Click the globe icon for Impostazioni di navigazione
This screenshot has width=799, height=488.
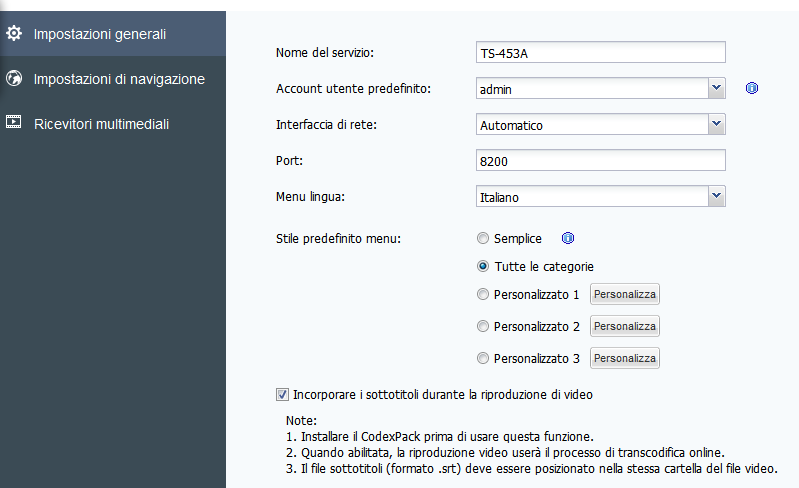click(x=14, y=78)
